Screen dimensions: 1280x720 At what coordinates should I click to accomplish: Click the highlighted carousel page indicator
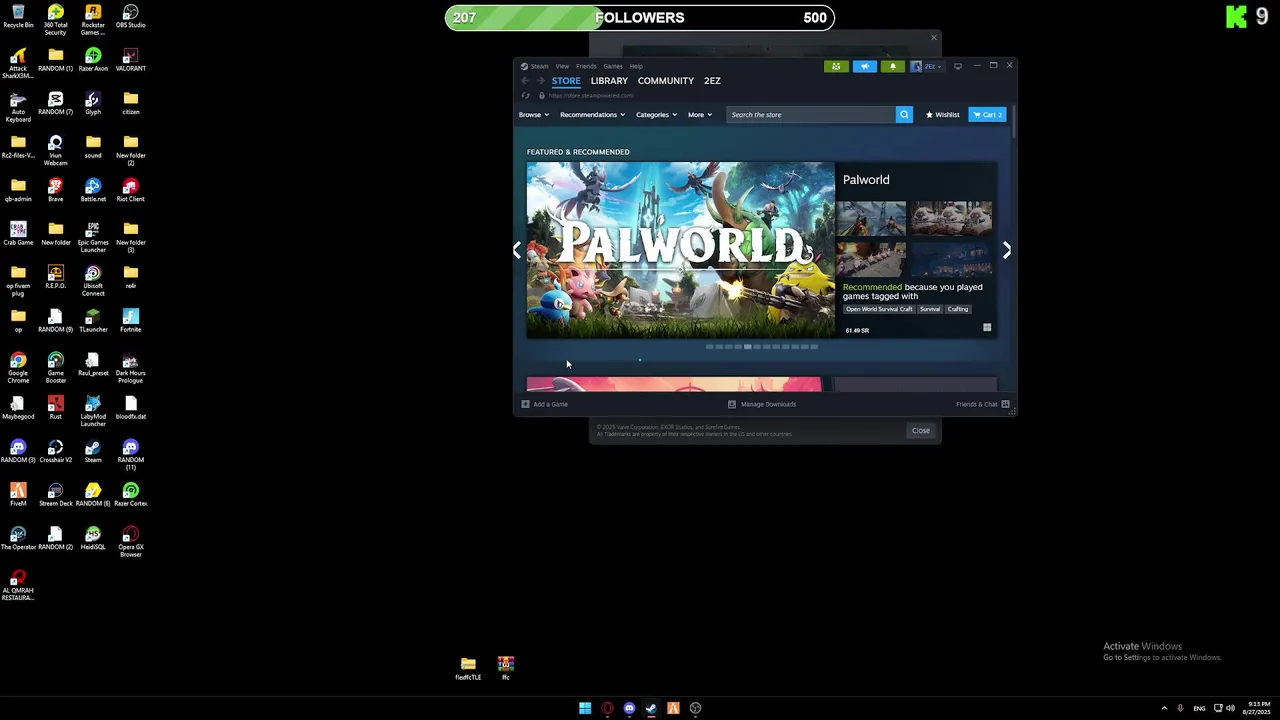pos(747,347)
